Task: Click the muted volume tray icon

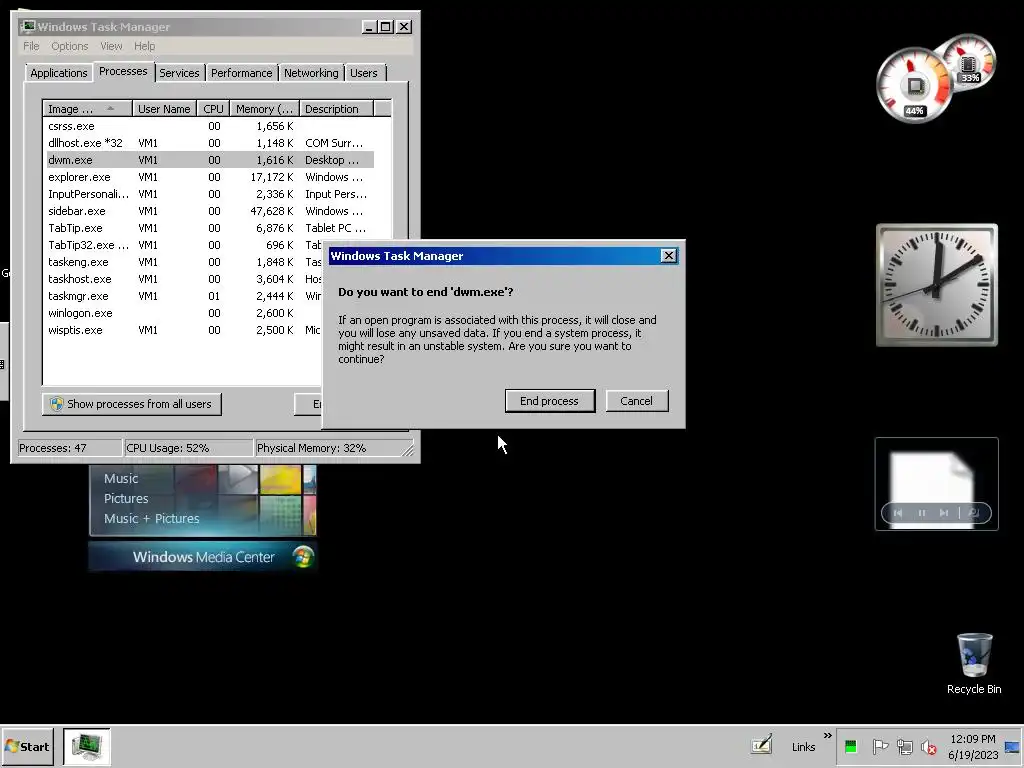Action: pos(928,746)
